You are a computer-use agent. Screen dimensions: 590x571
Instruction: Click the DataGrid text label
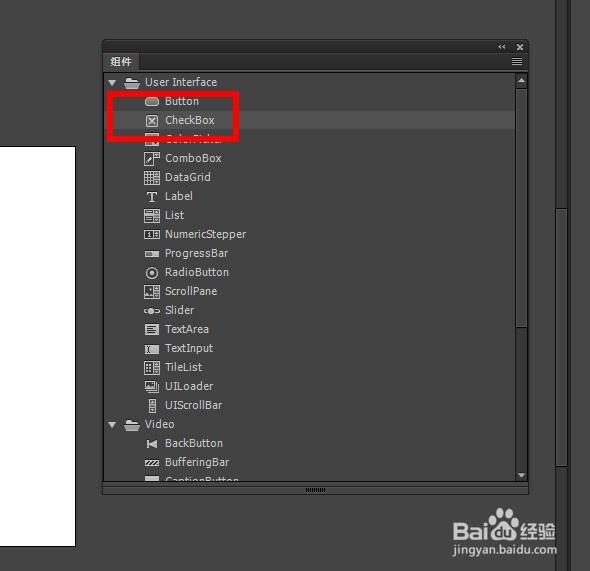click(x=188, y=177)
